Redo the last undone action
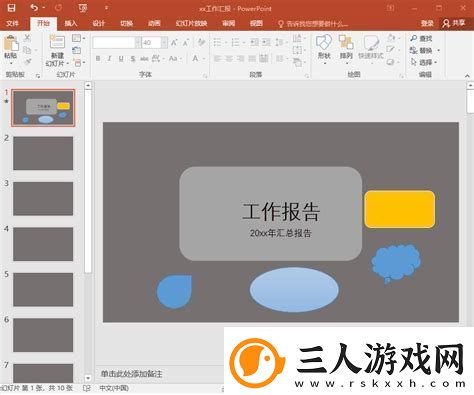This screenshot has height=395, width=474. click(x=58, y=8)
